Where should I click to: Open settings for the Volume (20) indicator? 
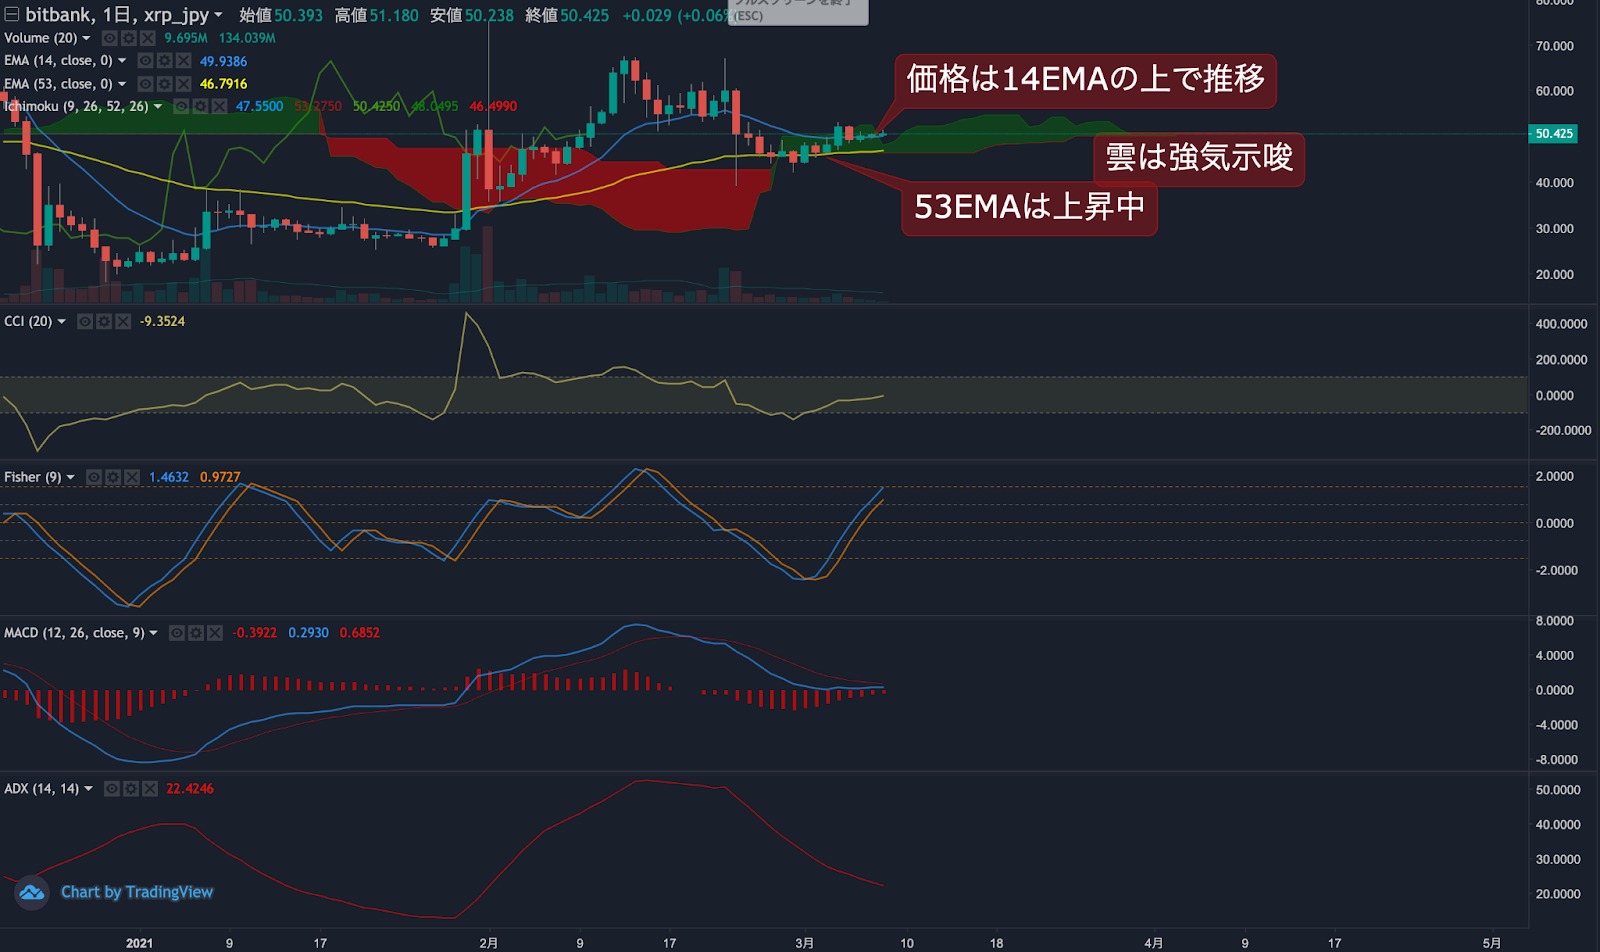(x=129, y=38)
